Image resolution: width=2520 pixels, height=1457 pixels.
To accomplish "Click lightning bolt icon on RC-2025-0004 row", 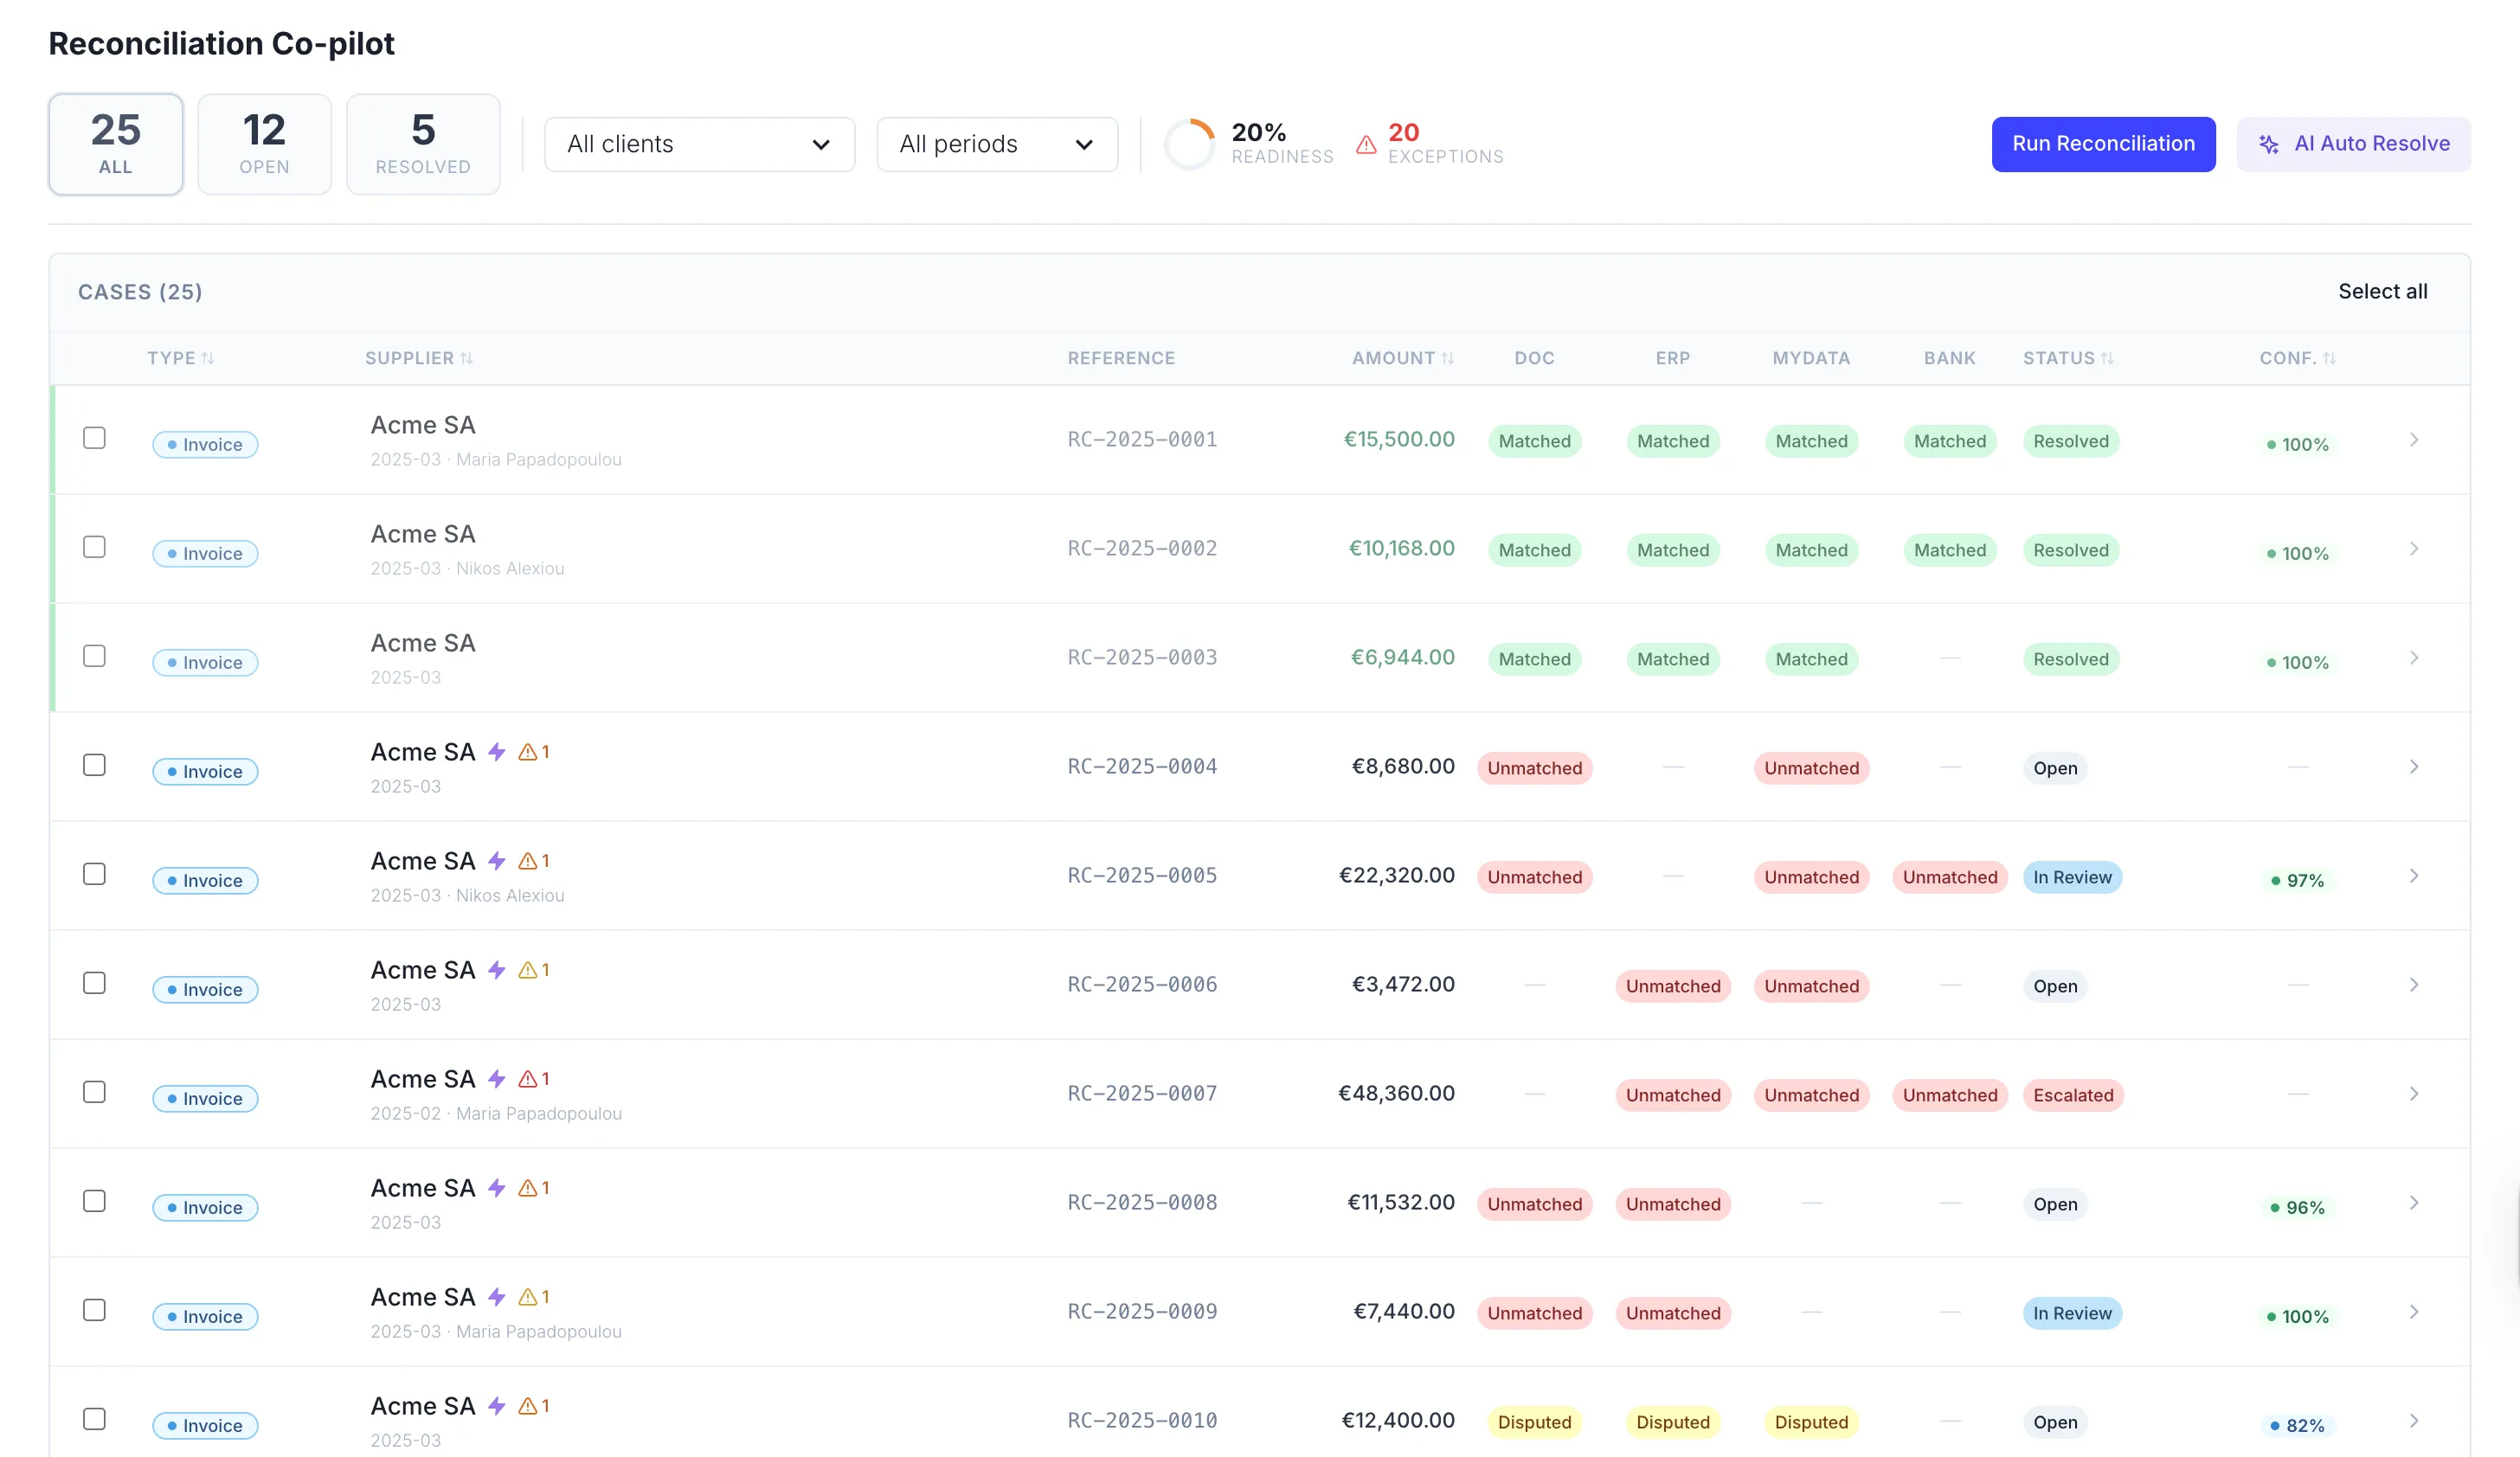I will point(497,752).
